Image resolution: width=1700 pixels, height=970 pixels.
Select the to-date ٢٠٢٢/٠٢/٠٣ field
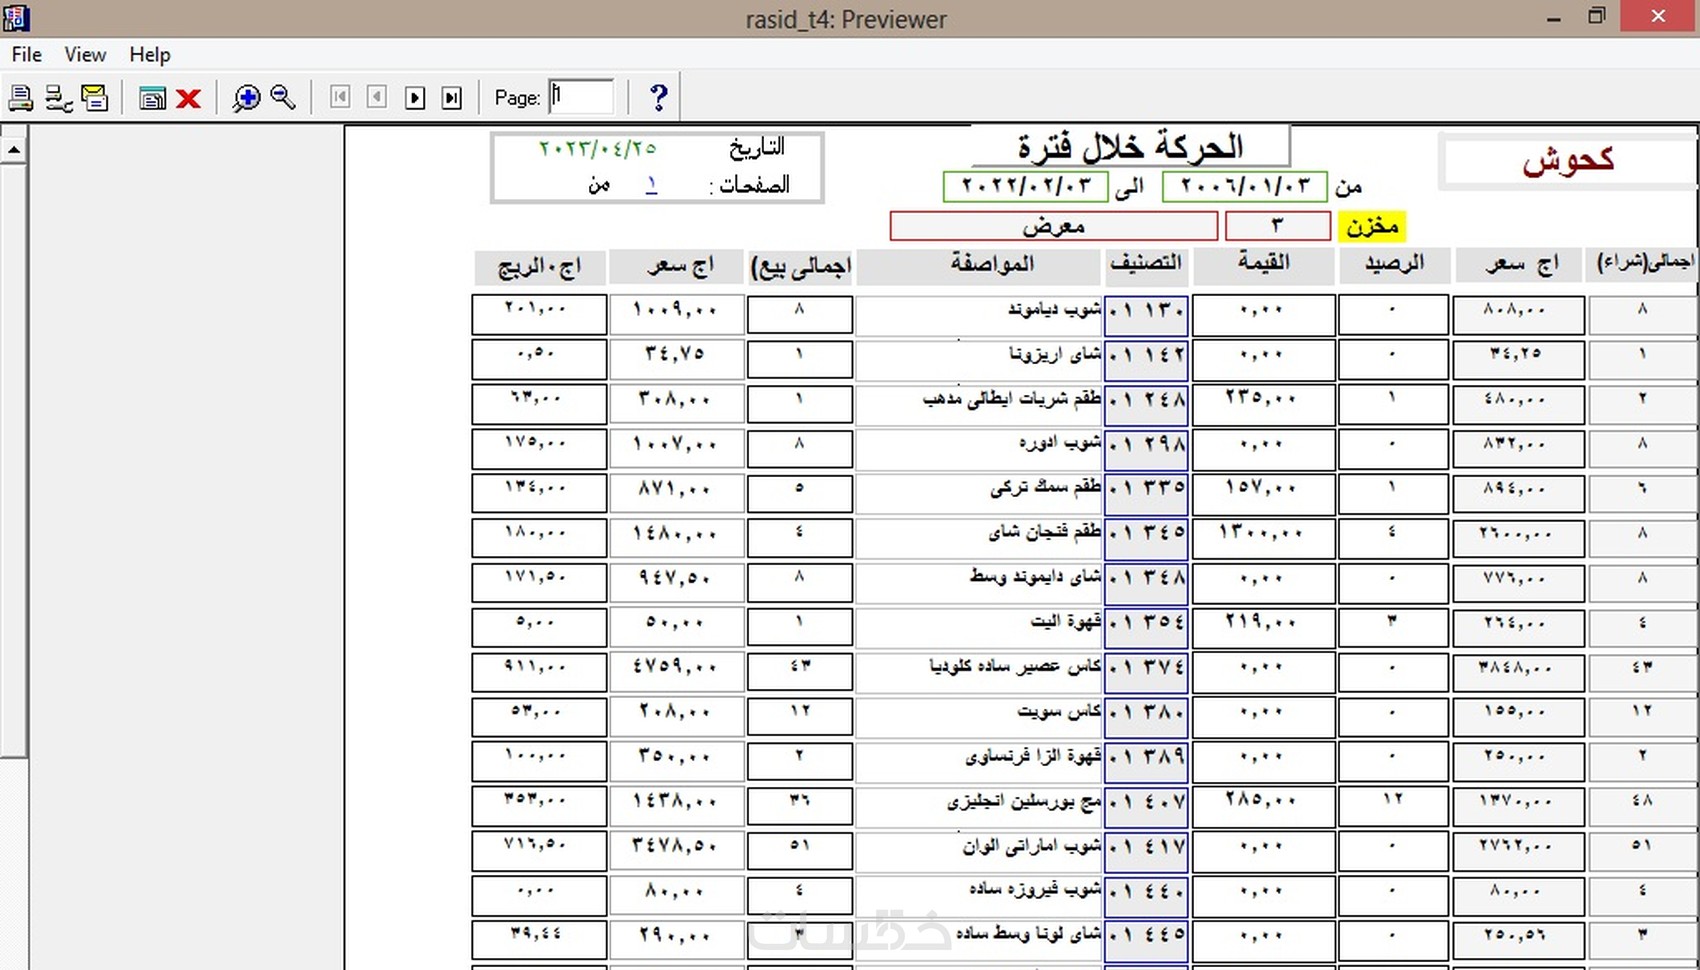point(1026,186)
